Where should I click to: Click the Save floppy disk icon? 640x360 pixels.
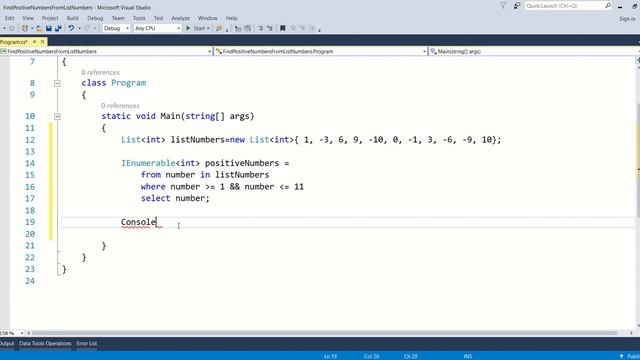tap(49, 28)
